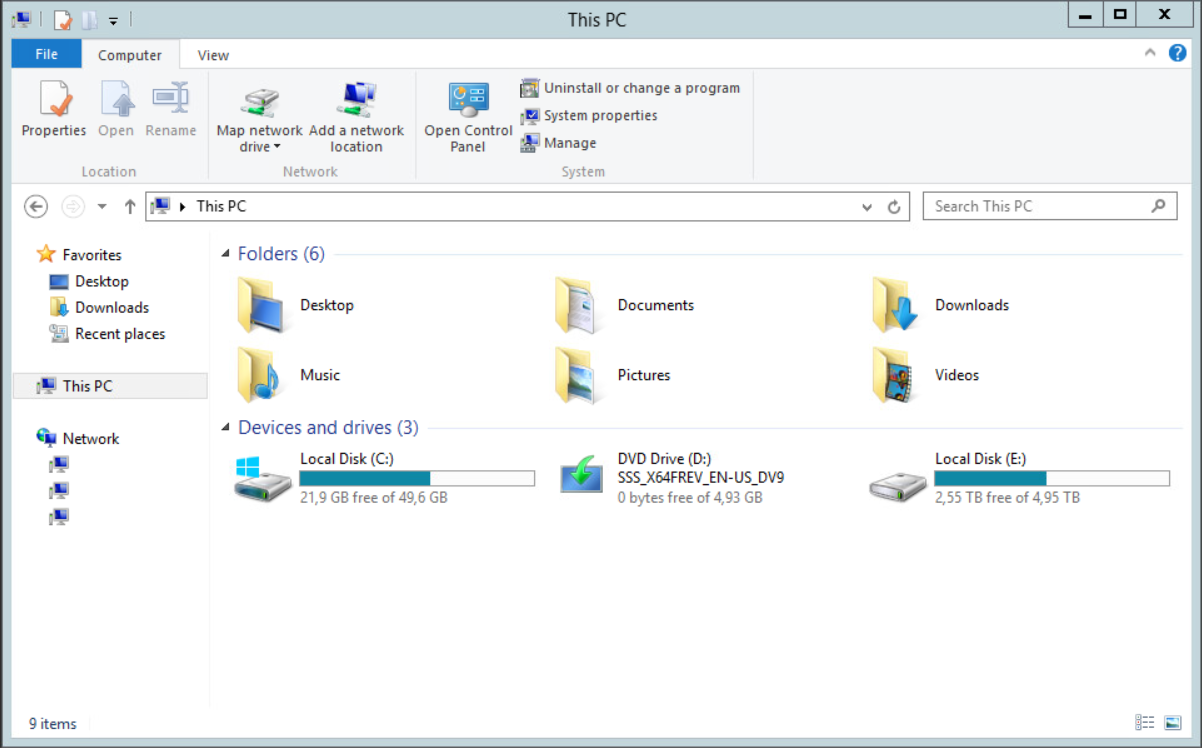Viewport: 1202px width, 748px height.
Task: Select the Downloads folder icon in Folders
Action: pos(895,305)
